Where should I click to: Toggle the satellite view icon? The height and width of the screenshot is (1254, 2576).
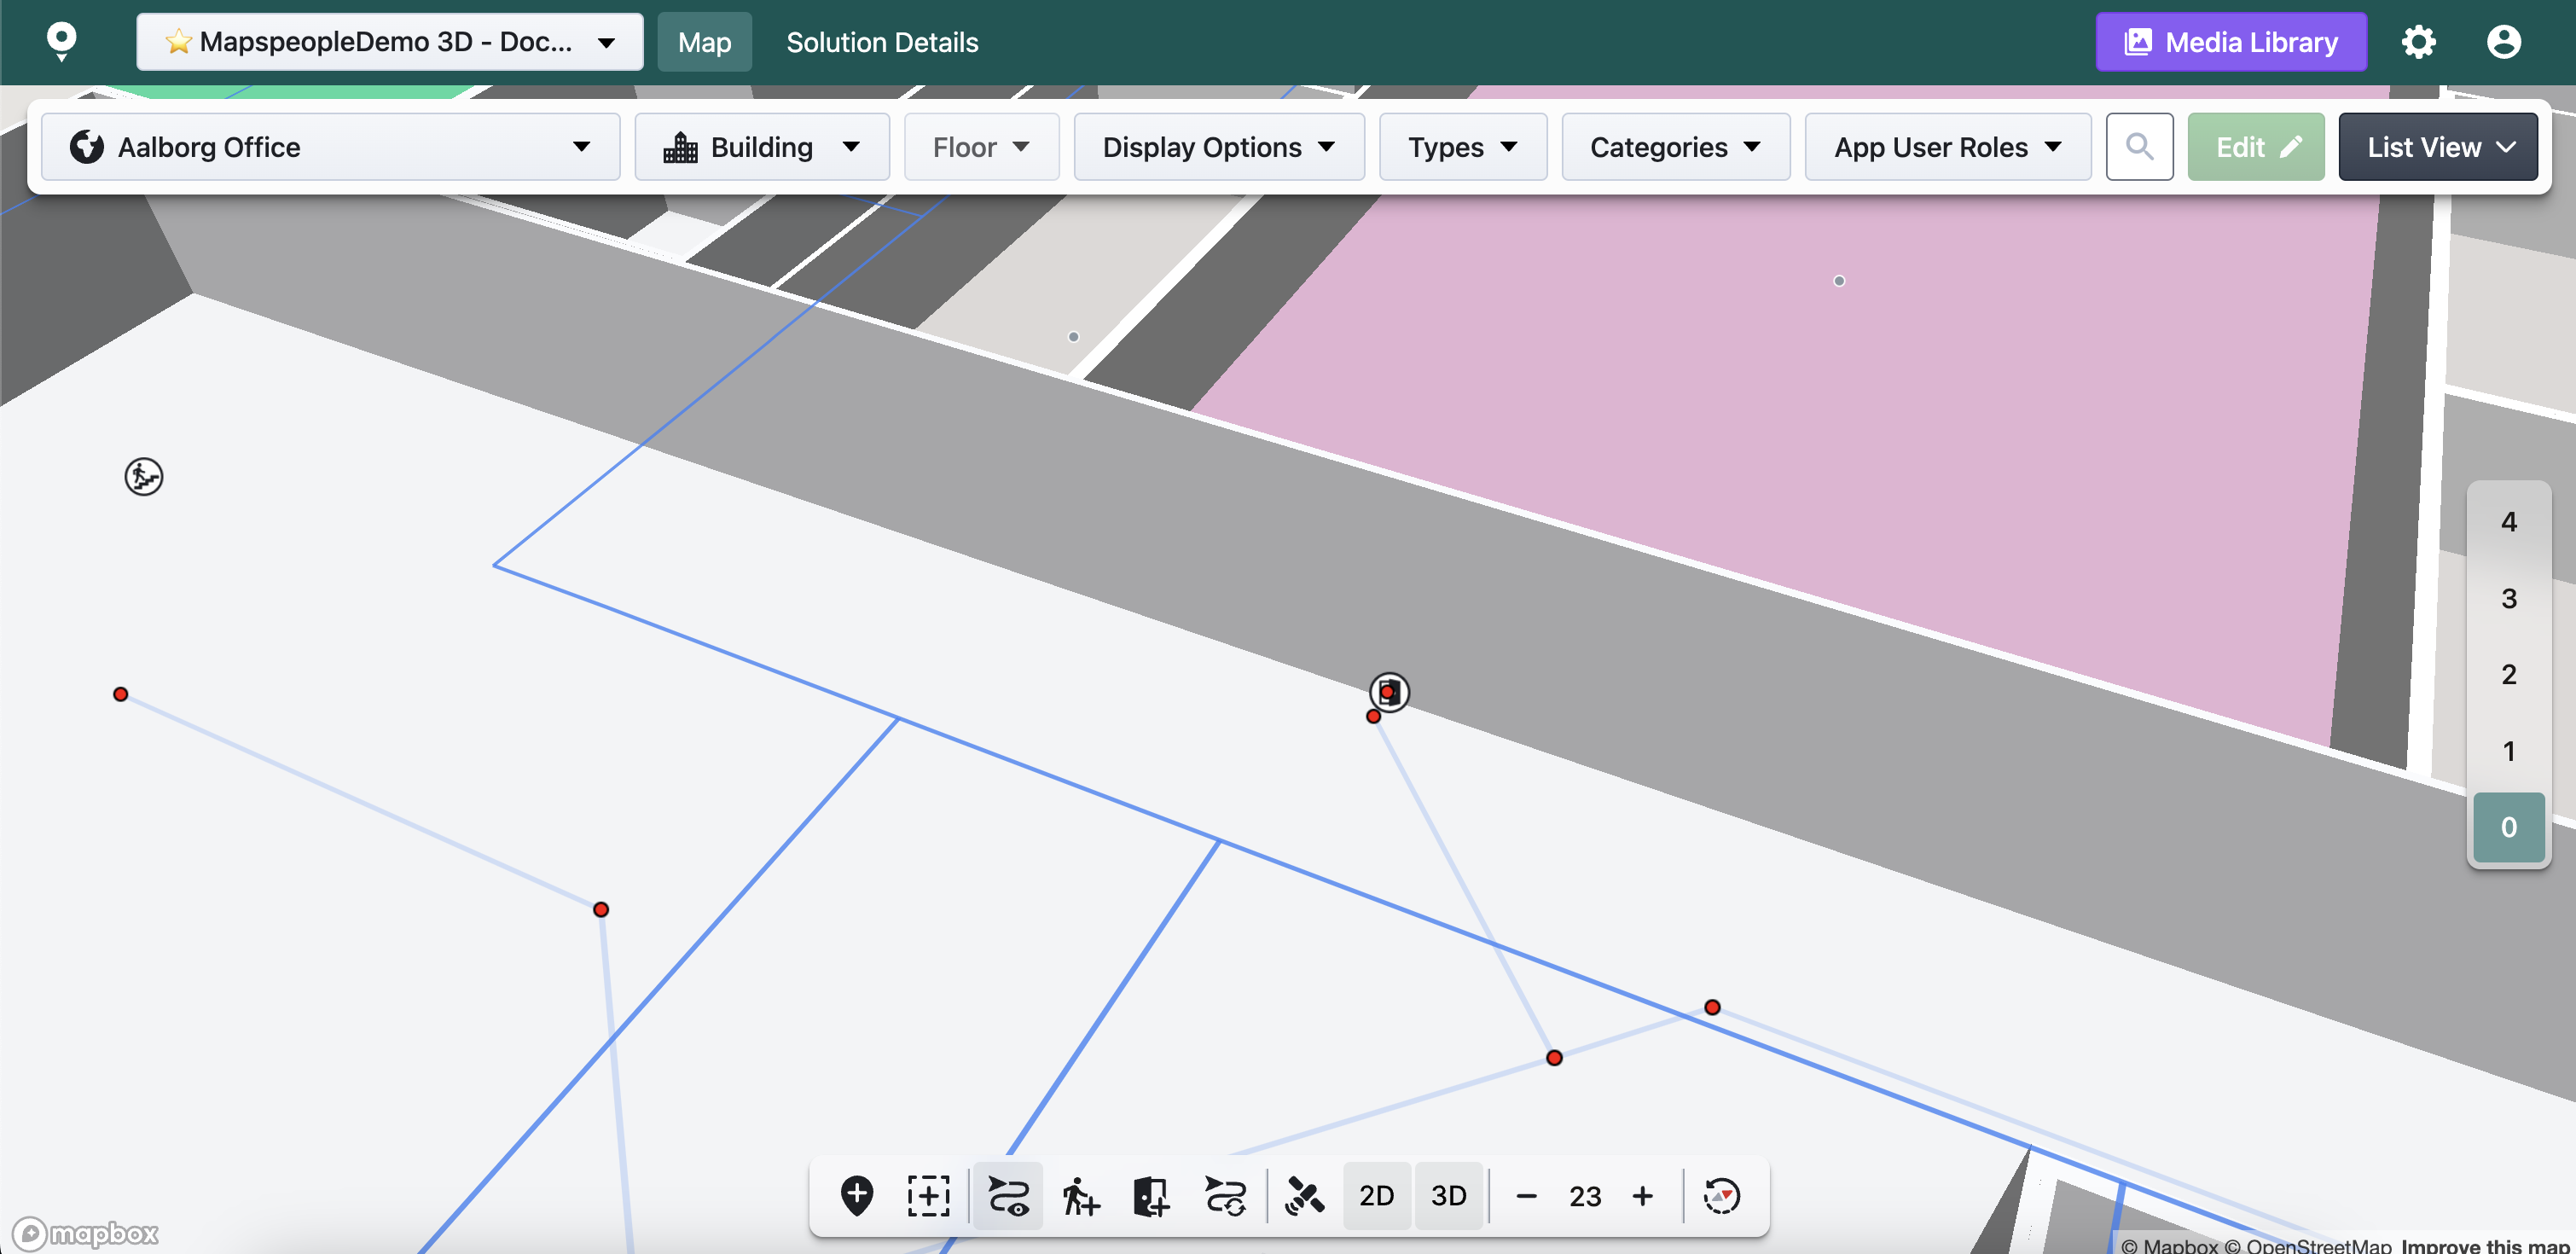[x=1304, y=1195]
